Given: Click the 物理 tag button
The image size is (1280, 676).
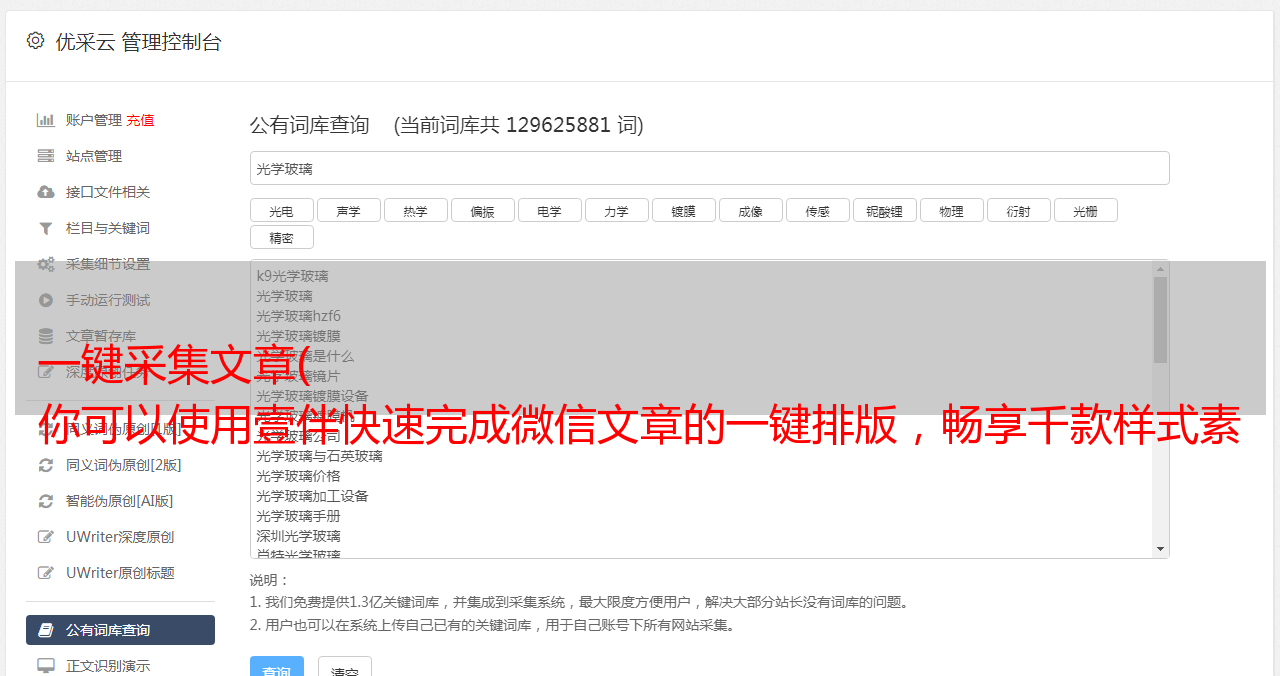Looking at the screenshot, I should pyautogui.click(x=951, y=210).
